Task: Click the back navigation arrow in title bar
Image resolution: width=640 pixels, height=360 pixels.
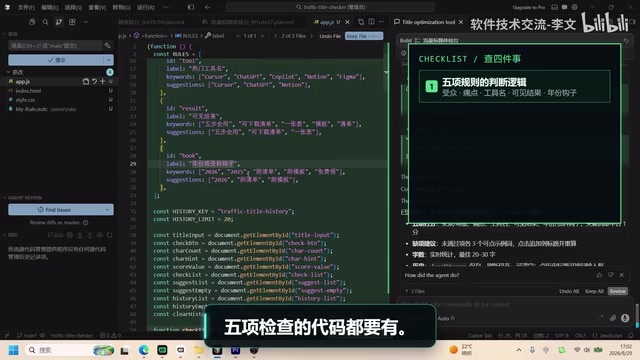Action: (207, 7)
